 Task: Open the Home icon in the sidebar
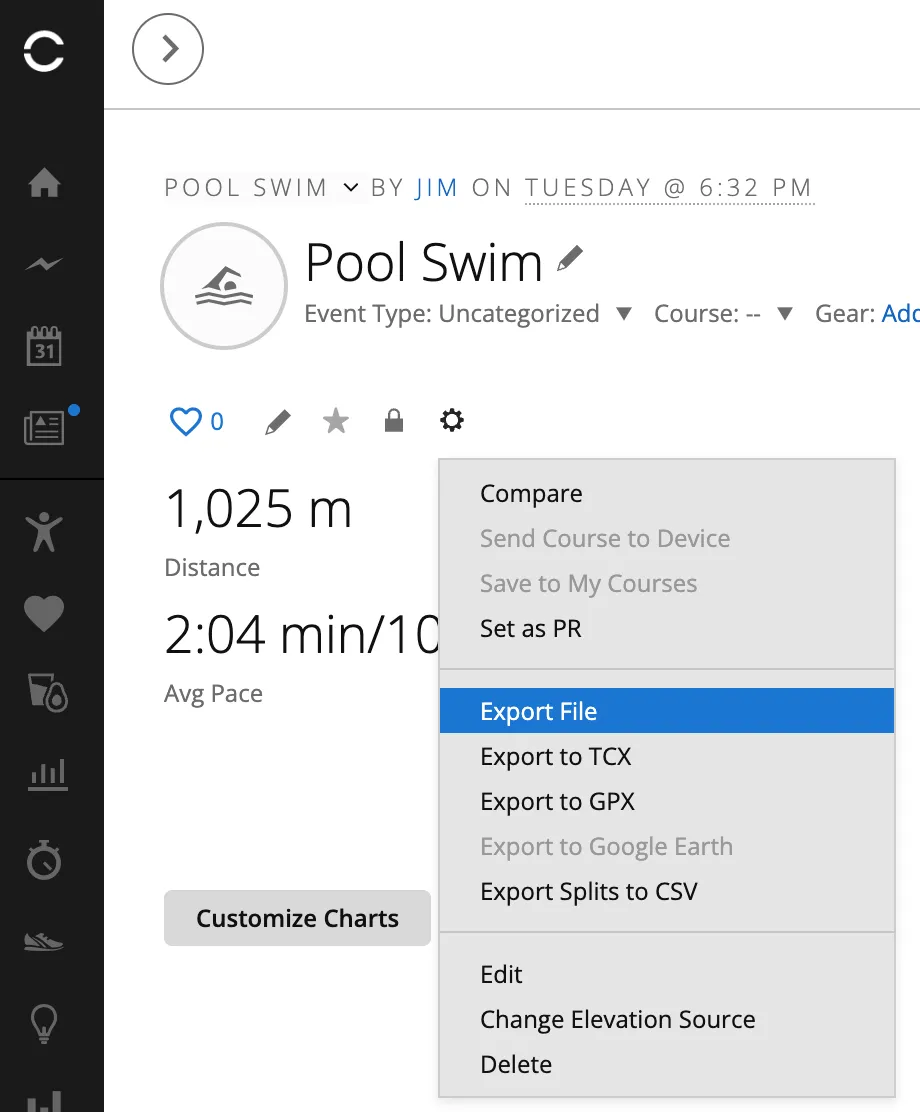(44, 184)
